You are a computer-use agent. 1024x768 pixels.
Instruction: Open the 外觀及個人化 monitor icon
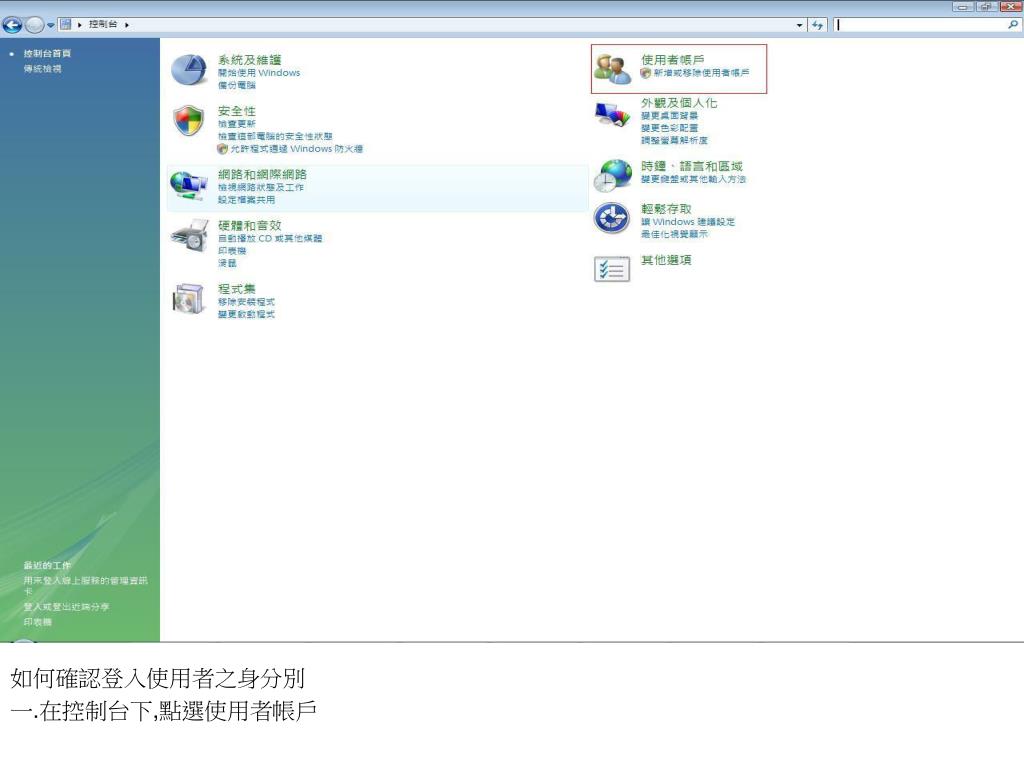coord(612,116)
